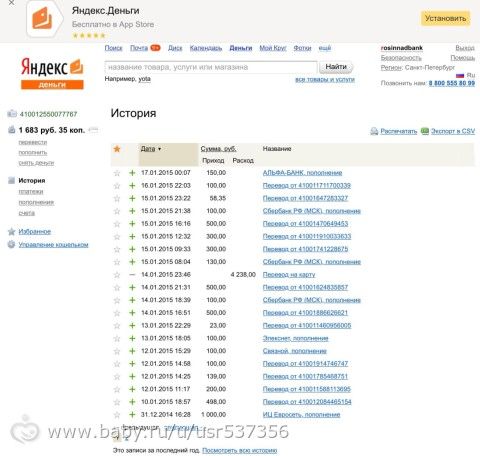The height and width of the screenshot is (456, 480).
Task: Star the 15.01.2015 16:16 transaction
Action: [x=117, y=224]
